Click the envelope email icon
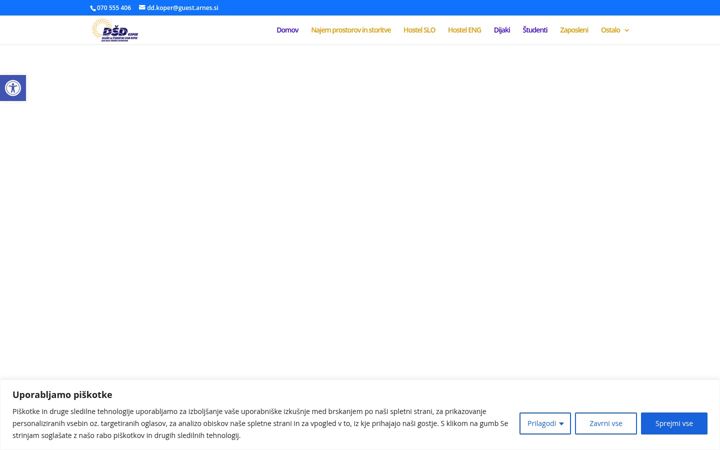Viewport: 720px width, 450px height. pyautogui.click(x=142, y=7)
